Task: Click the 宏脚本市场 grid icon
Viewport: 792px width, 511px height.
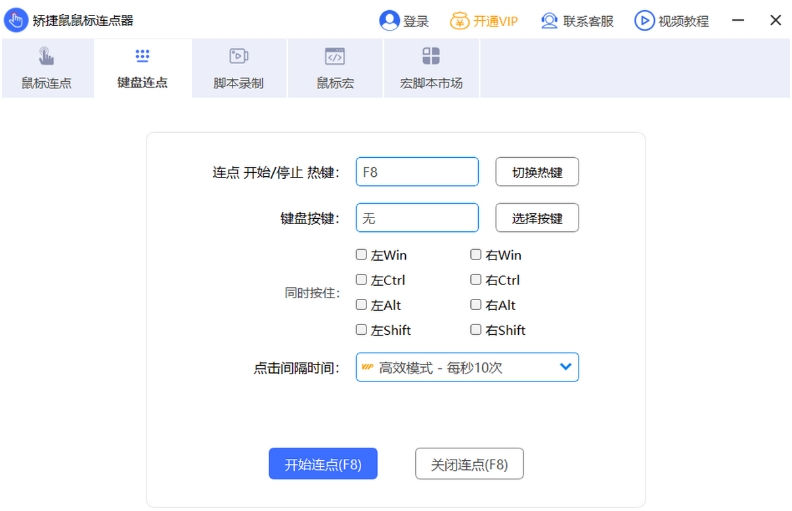Action: pos(431,56)
